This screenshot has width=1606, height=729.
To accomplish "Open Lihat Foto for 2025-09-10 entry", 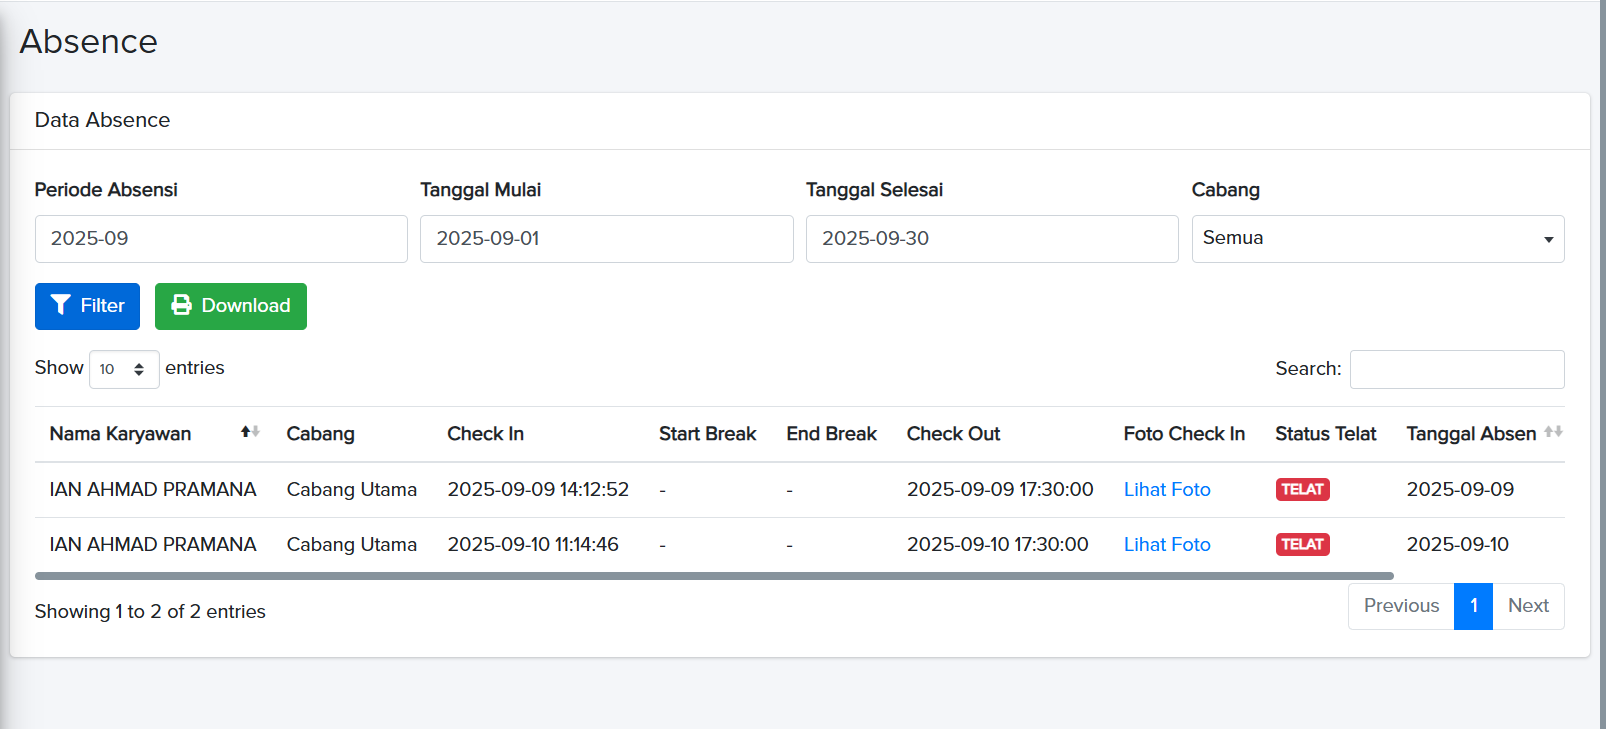I will (x=1166, y=544).
